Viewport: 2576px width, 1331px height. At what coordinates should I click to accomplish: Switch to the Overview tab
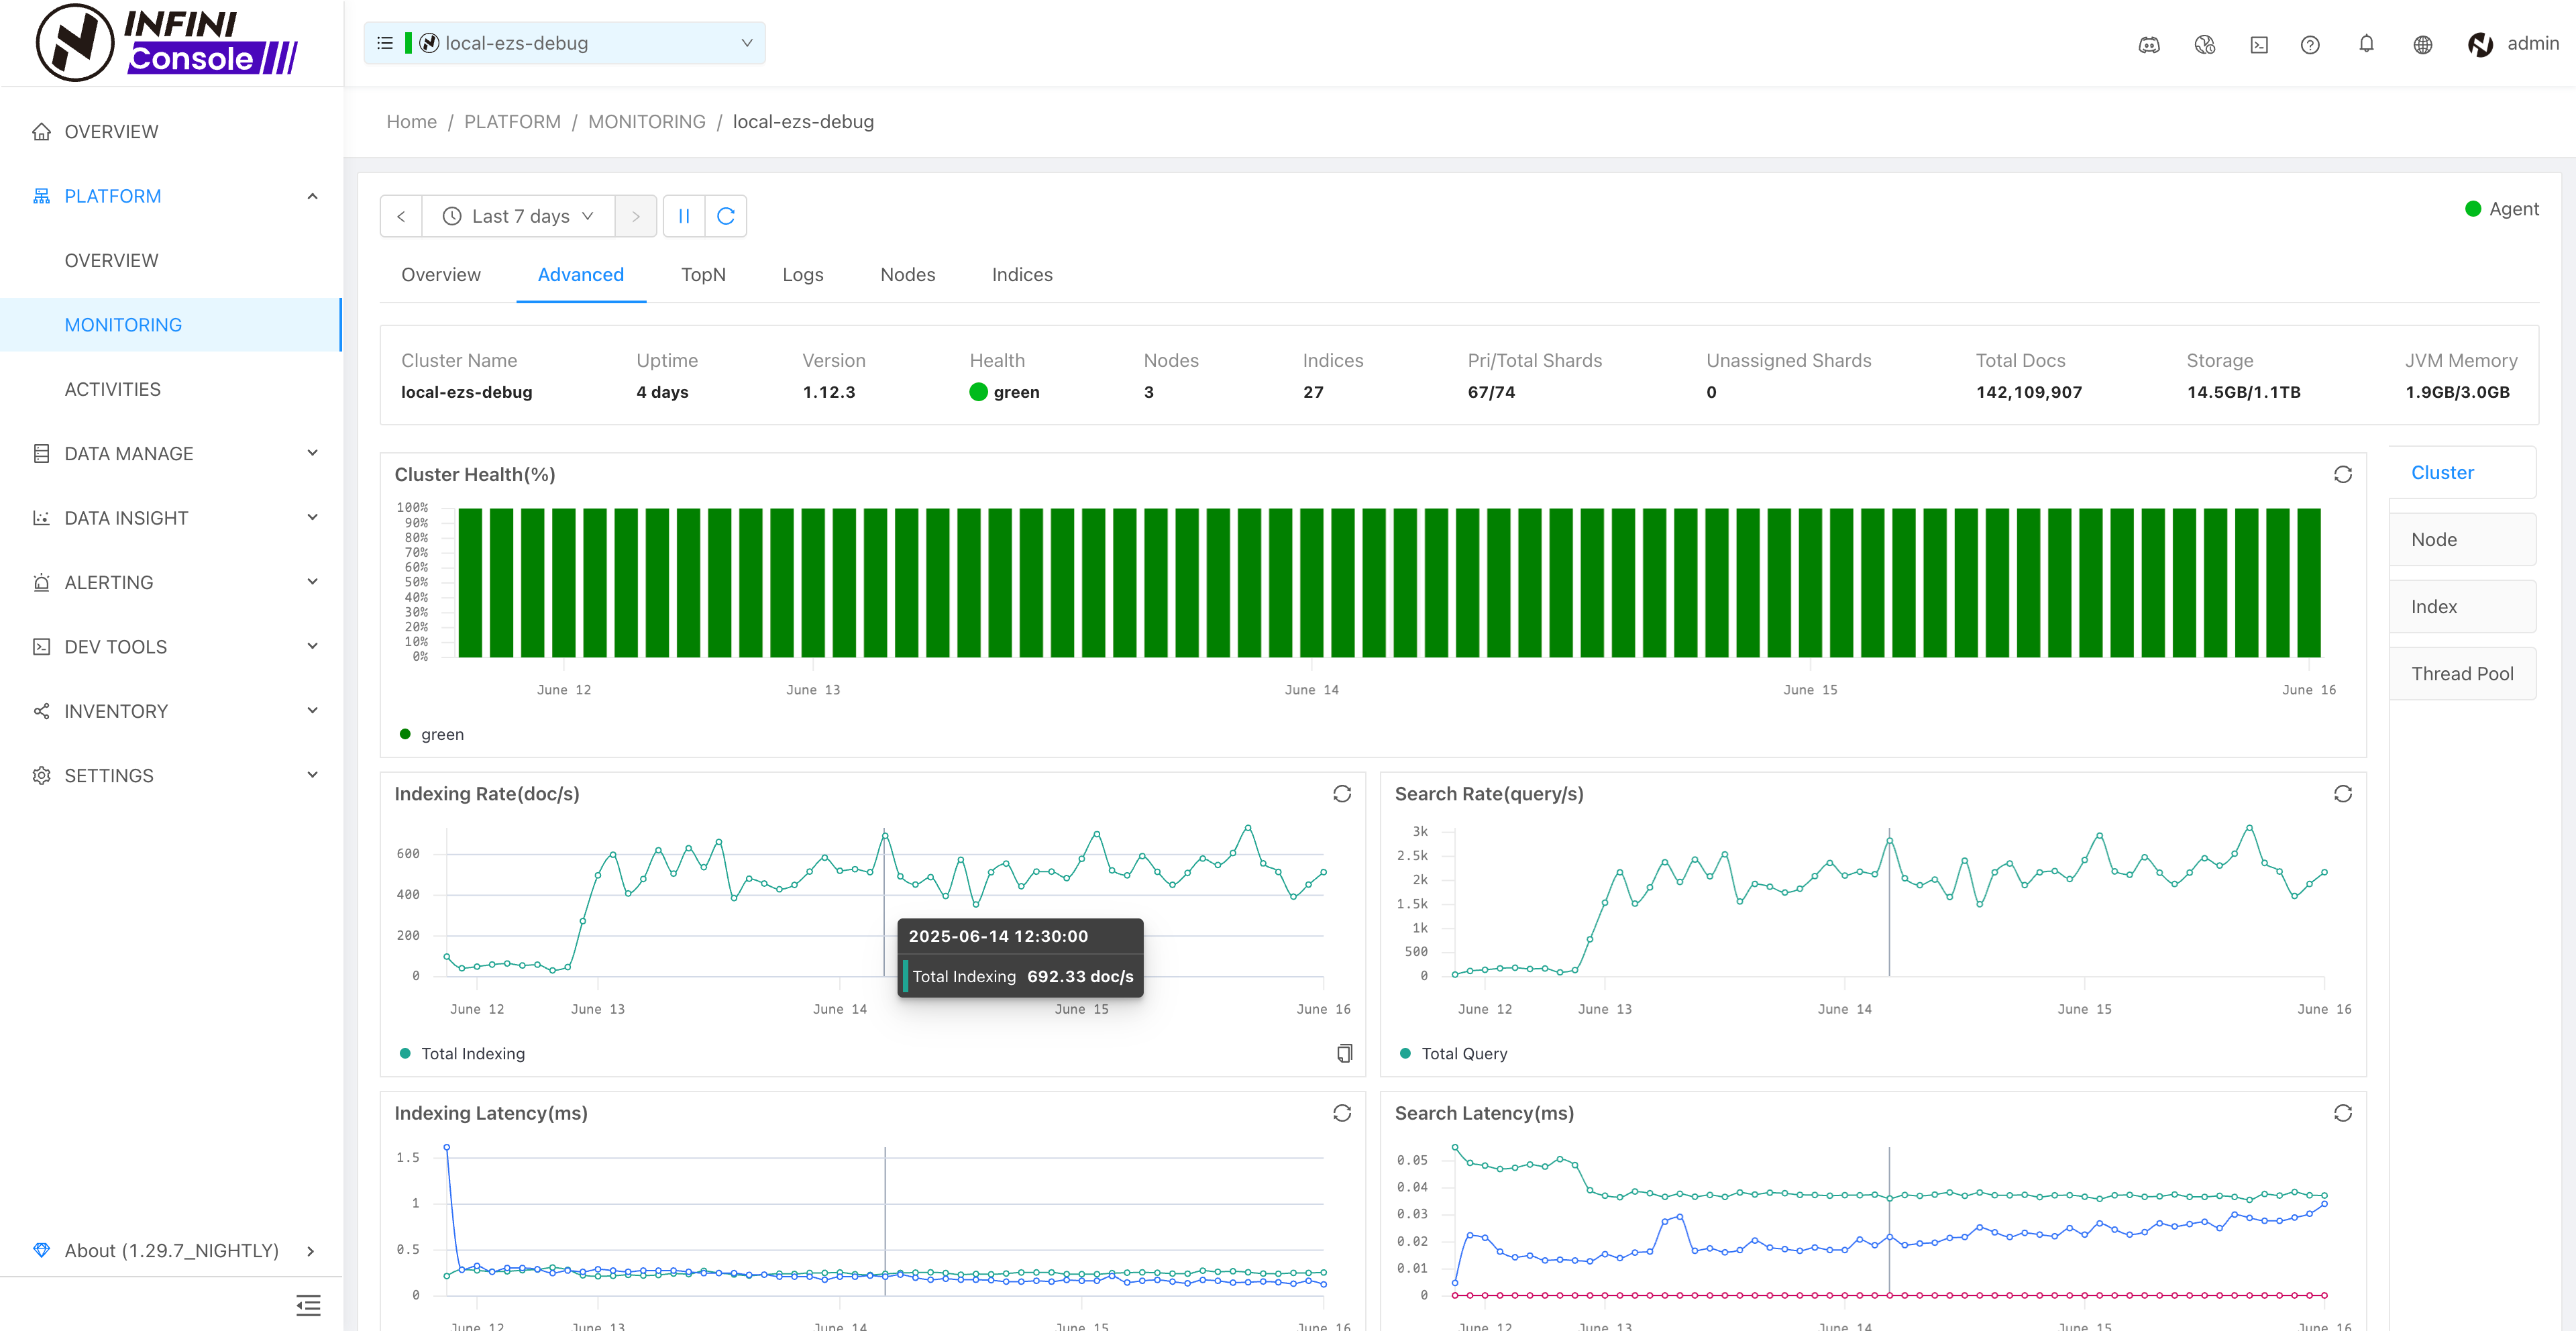441,275
